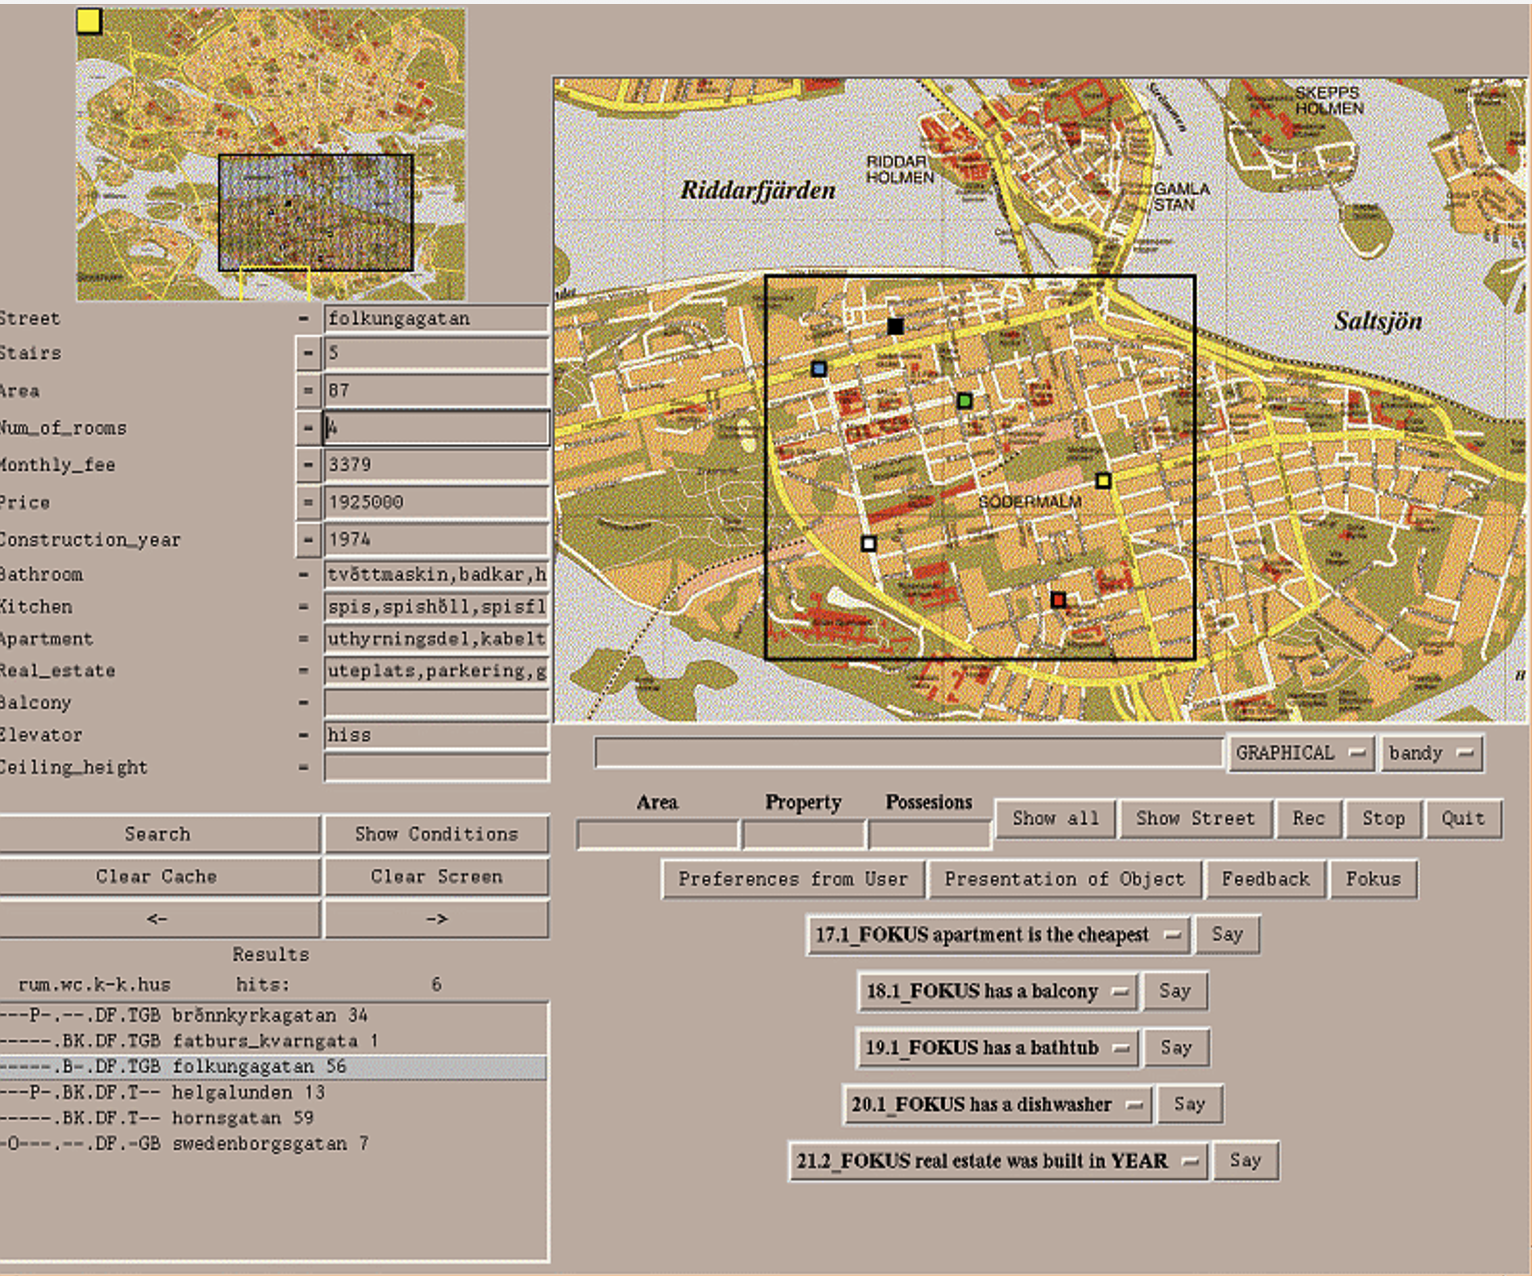The height and width of the screenshot is (1276, 1532).
Task: Say the '19.1_FOKUS has a bathtub' utterance
Action: pyautogui.click(x=1177, y=1047)
